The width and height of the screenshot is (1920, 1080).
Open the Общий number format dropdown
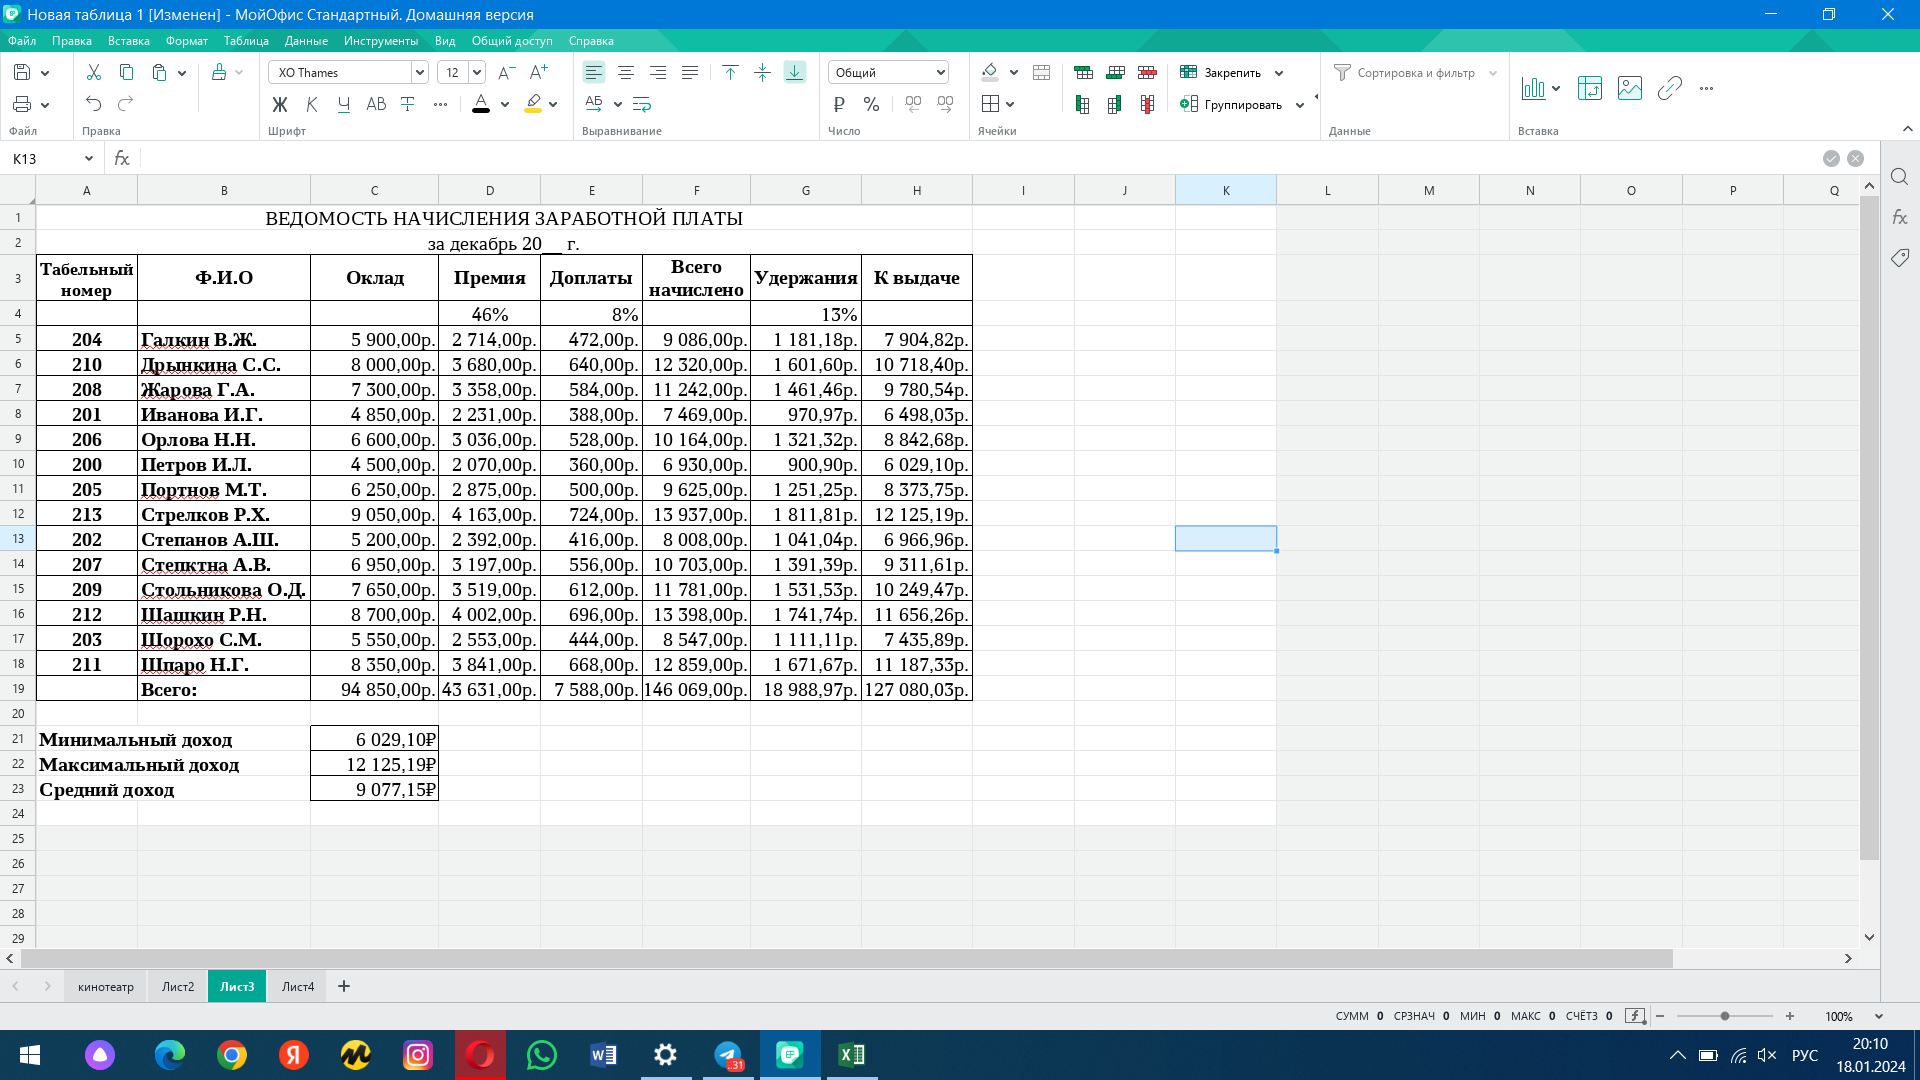click(888, 72)
